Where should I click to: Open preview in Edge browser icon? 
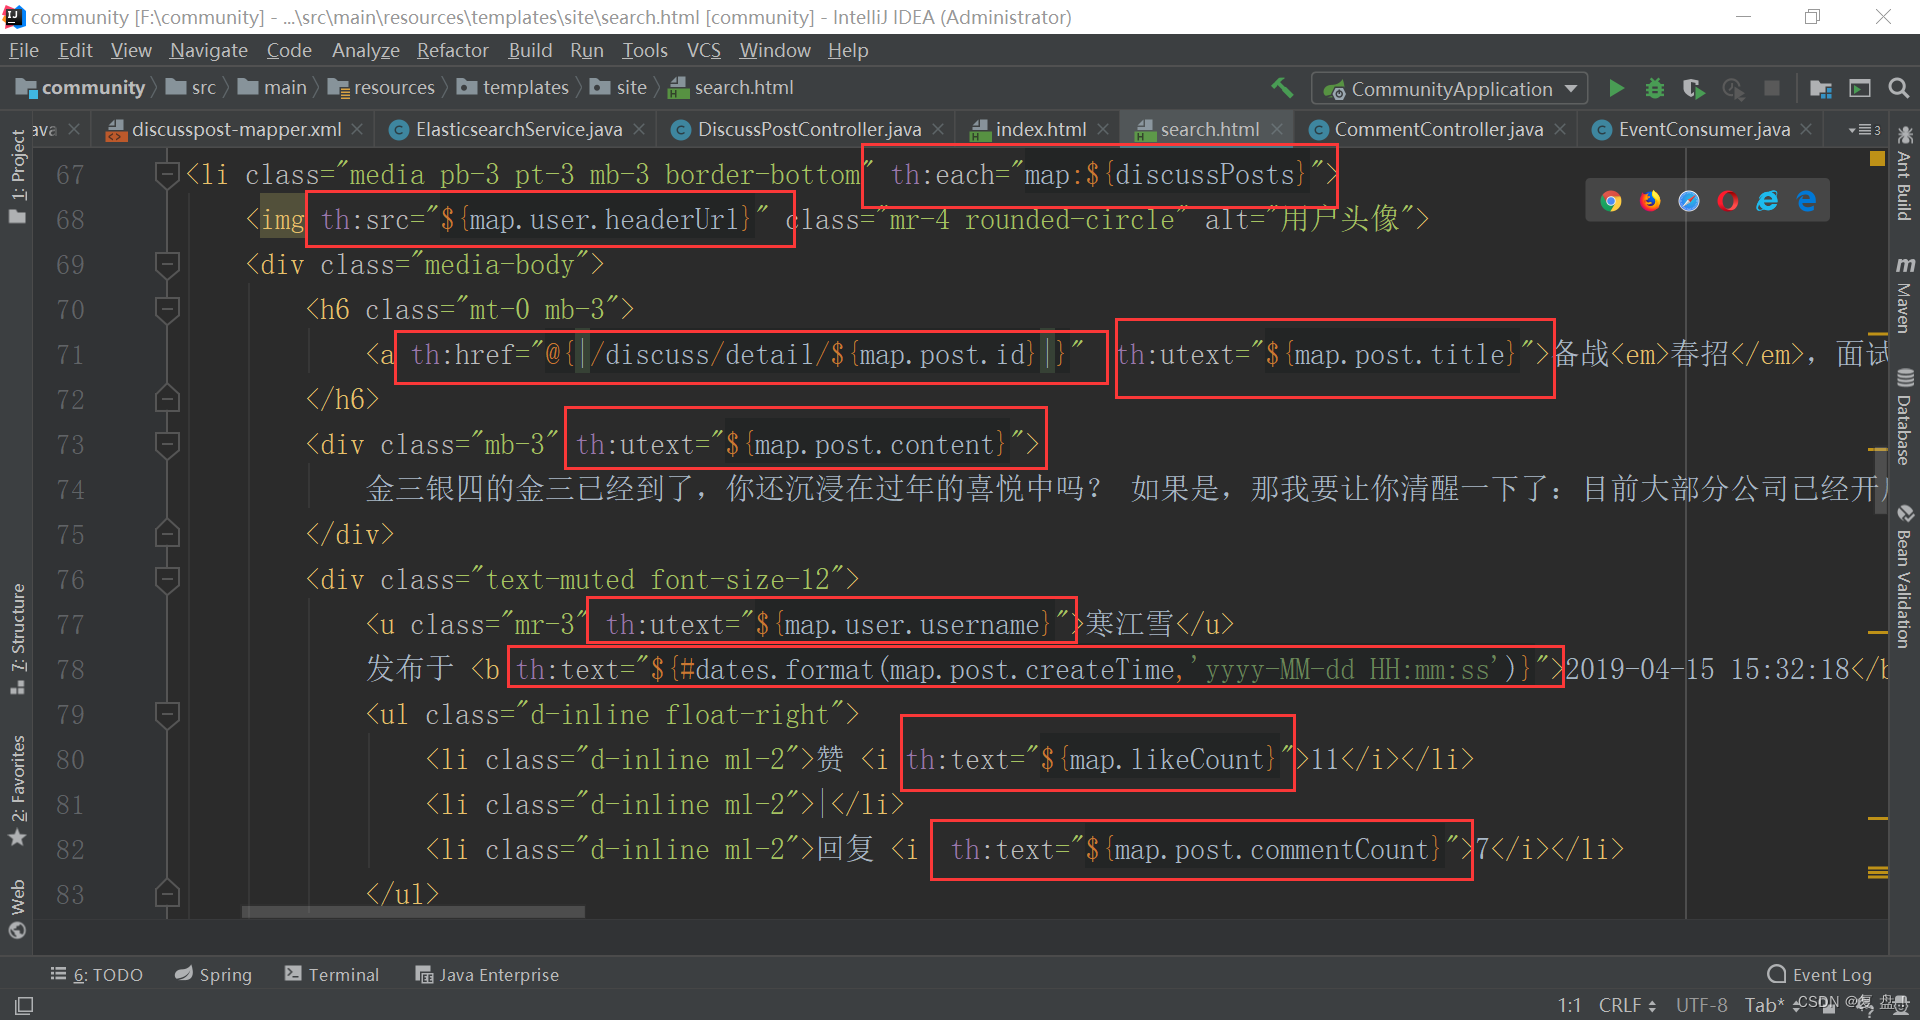coord(1806,201)
